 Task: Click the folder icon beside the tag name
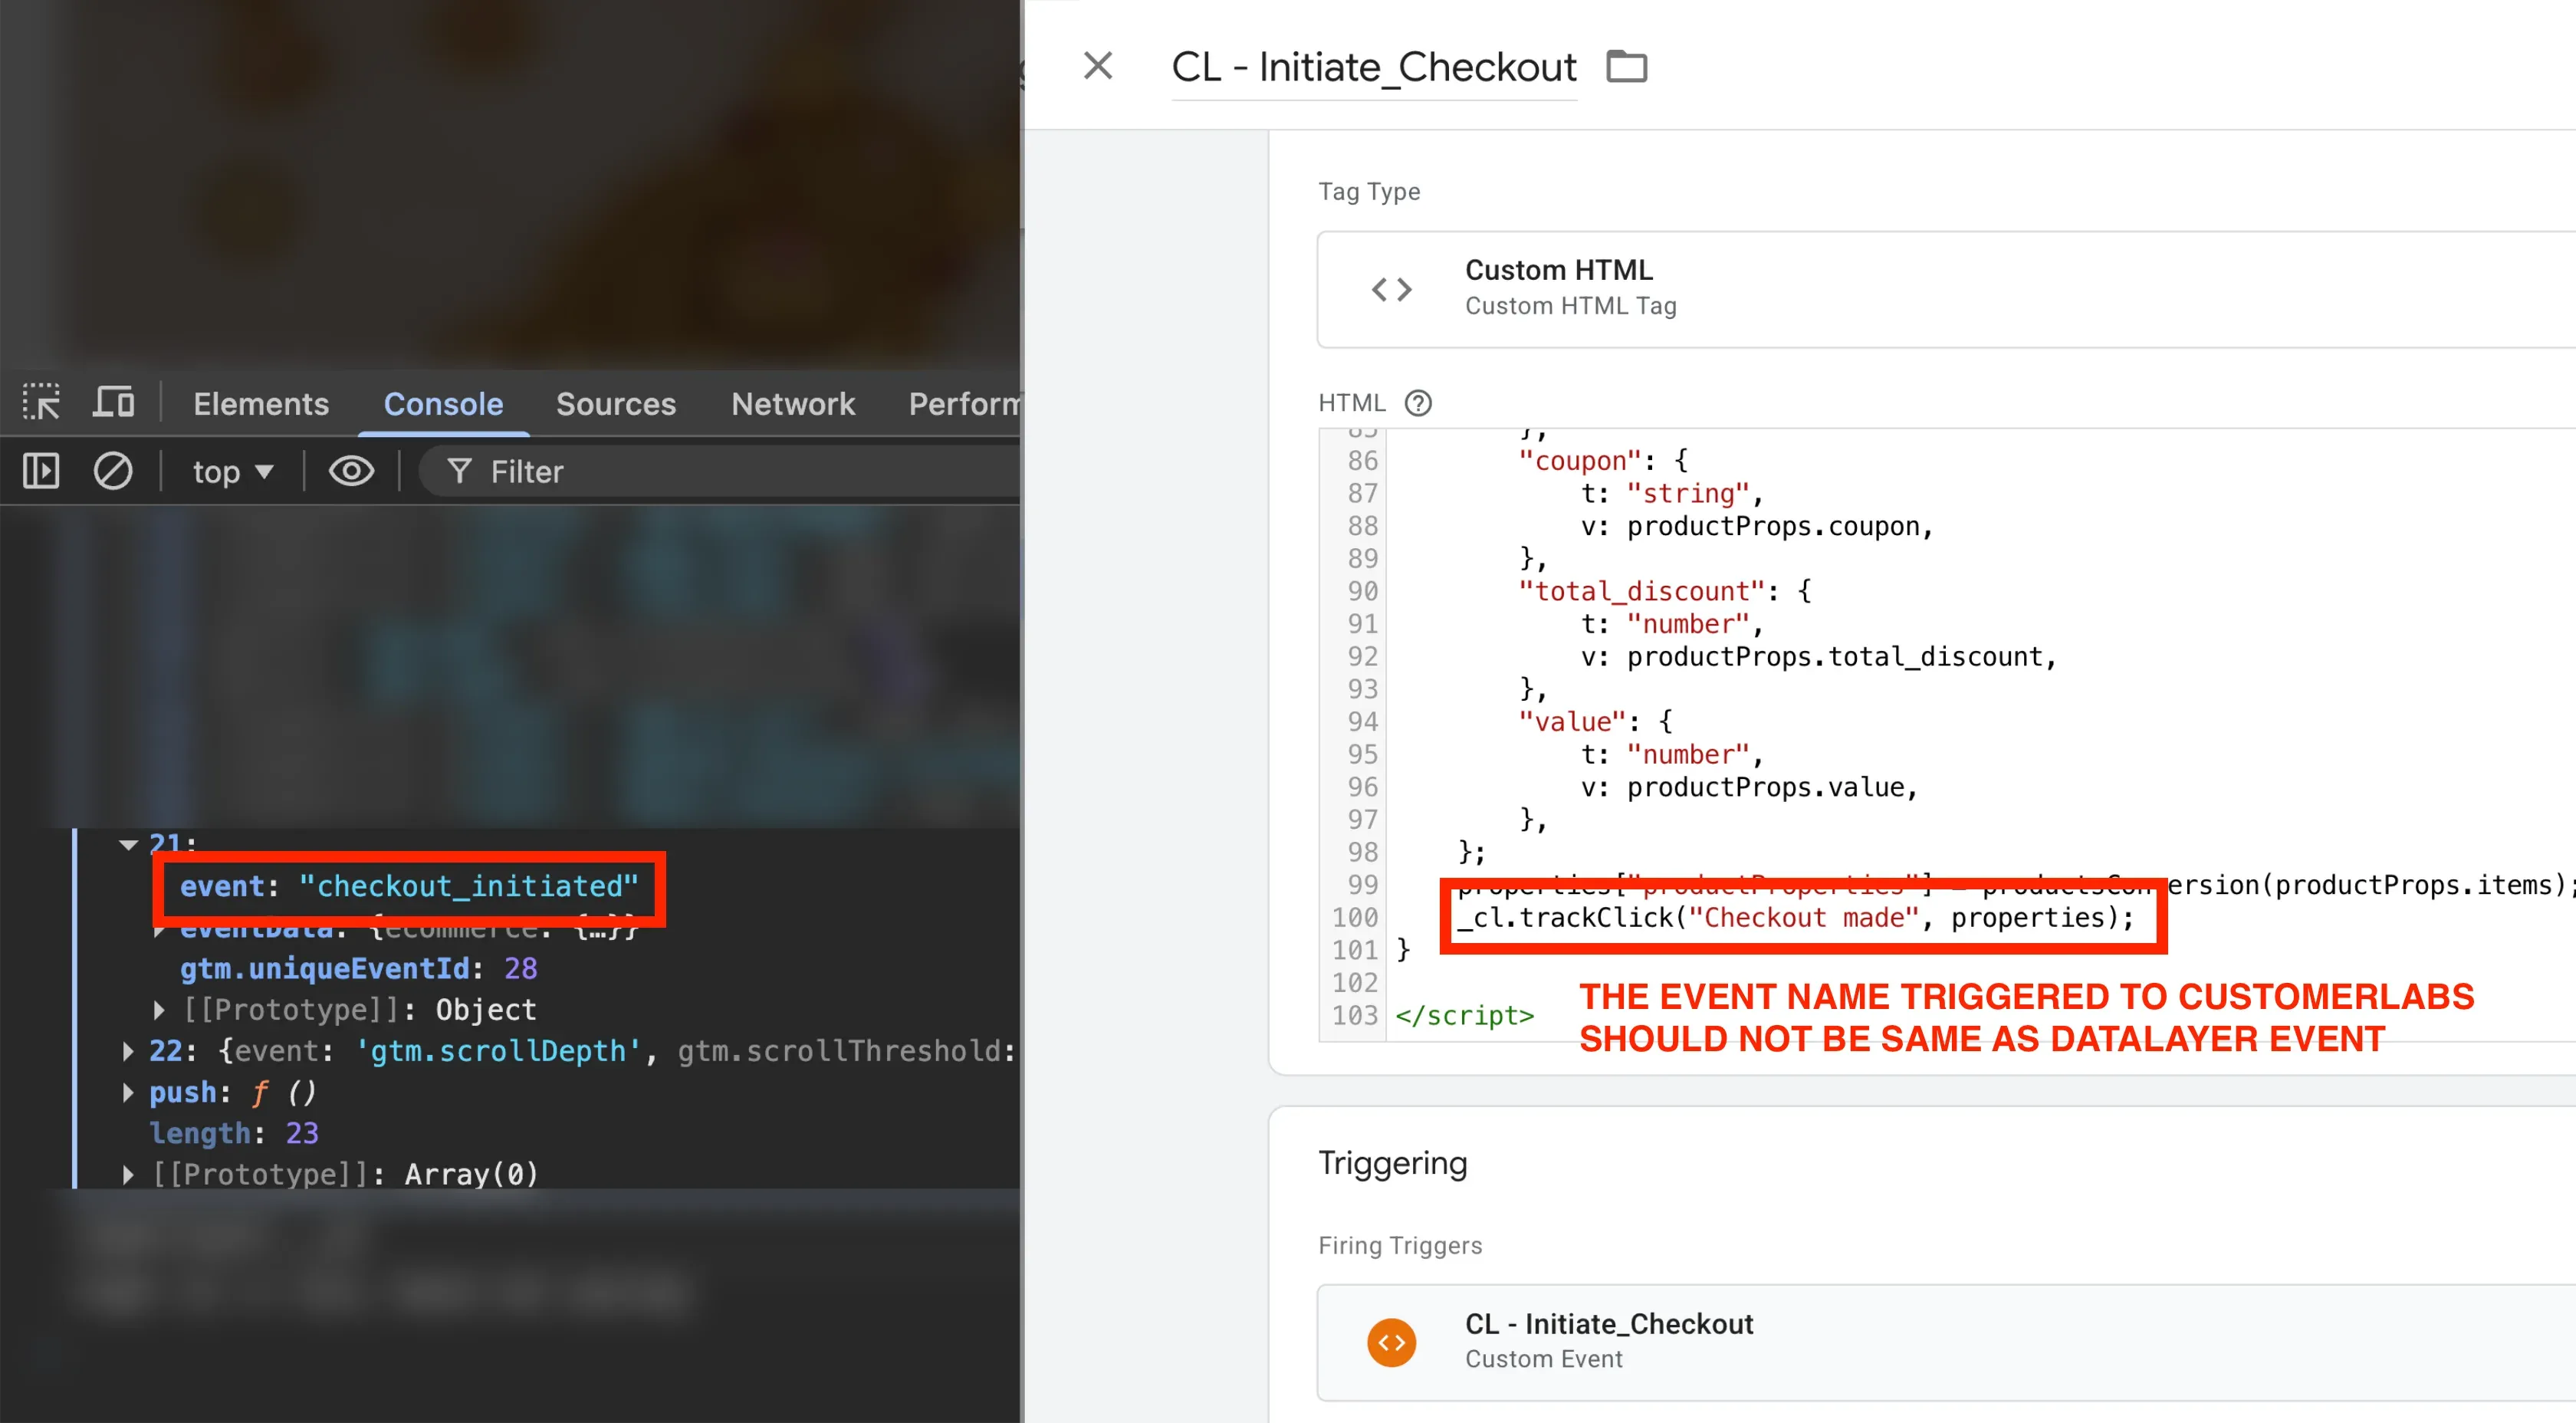click(1626, 66)
